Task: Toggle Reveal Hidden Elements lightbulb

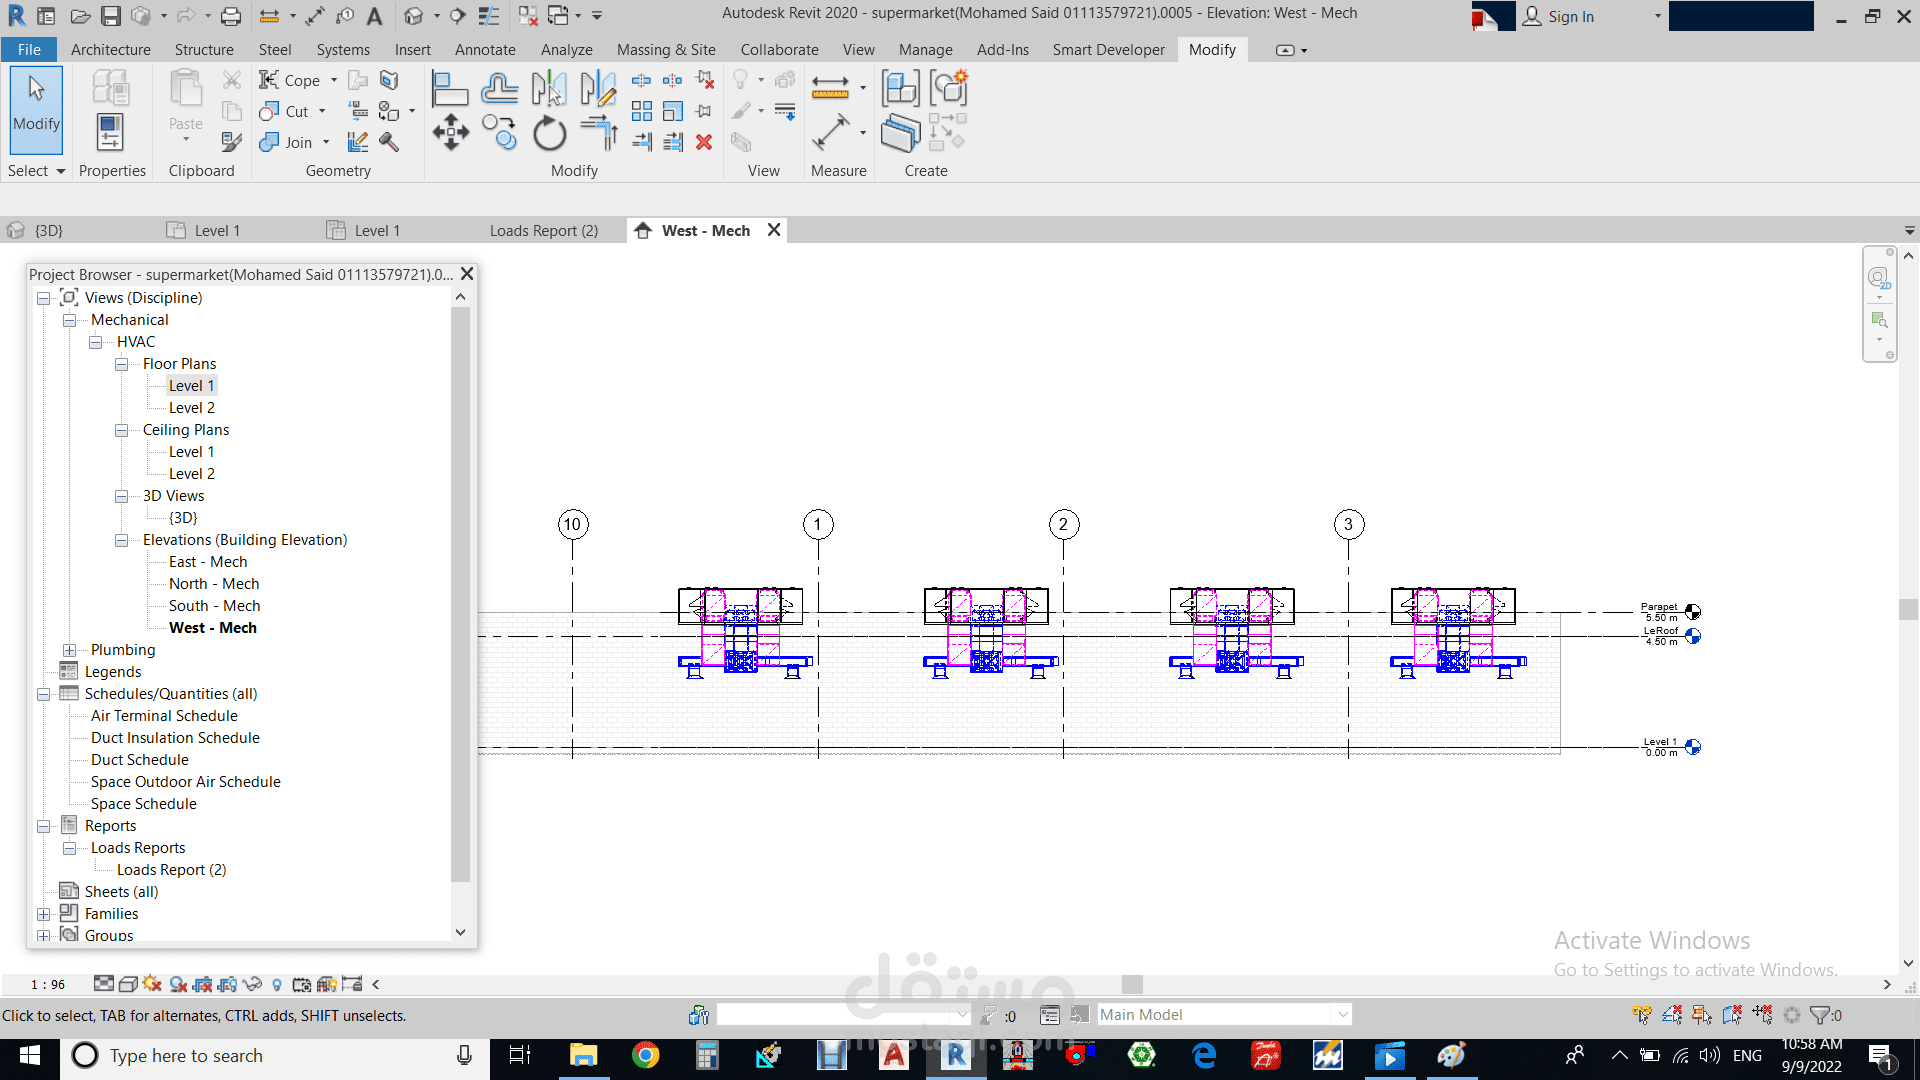Action: pyautogui.click(x=277, y=984)
